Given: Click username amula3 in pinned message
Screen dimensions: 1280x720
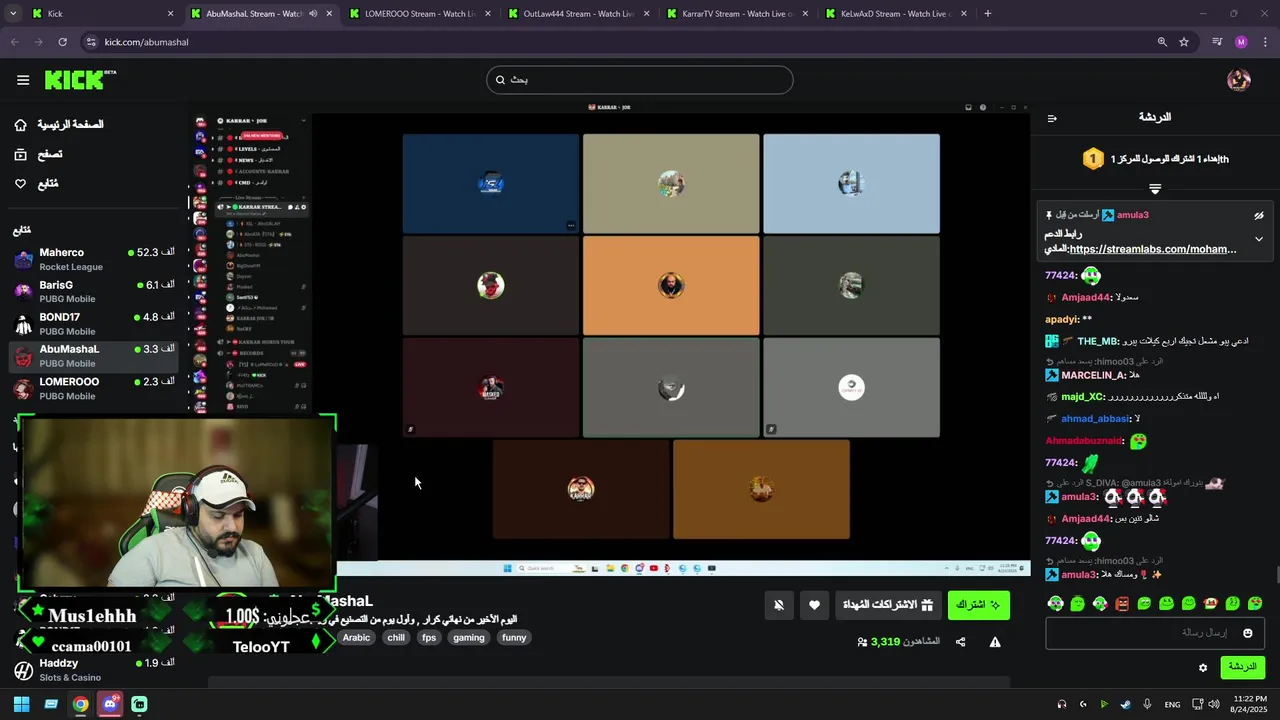Looking at the screenshot, I should pos(1132,215).
